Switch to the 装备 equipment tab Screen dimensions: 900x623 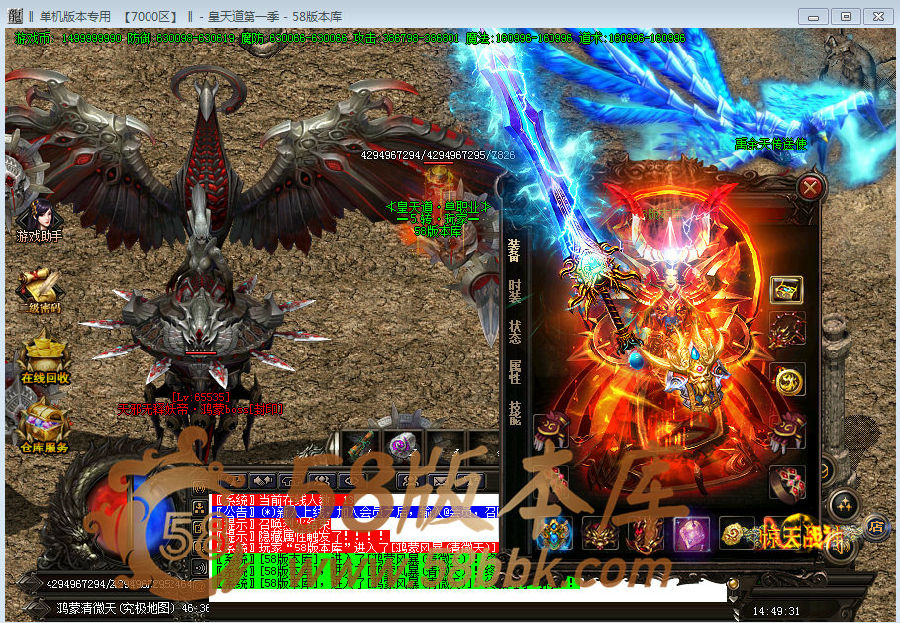[x=514, y=250]
